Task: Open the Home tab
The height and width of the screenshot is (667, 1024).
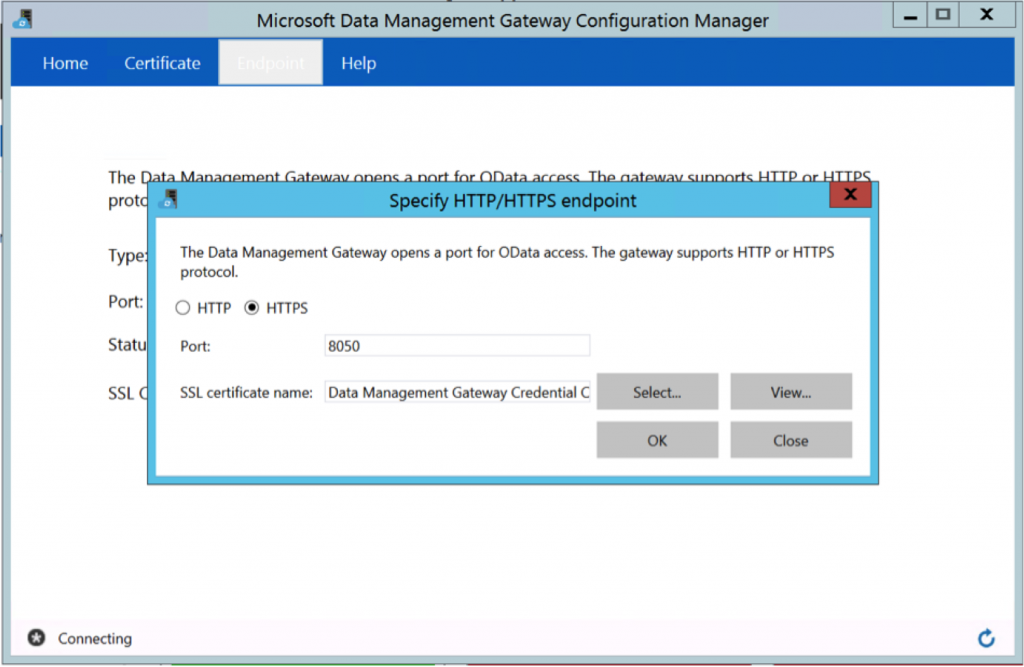Action: (x=65, y=63)
